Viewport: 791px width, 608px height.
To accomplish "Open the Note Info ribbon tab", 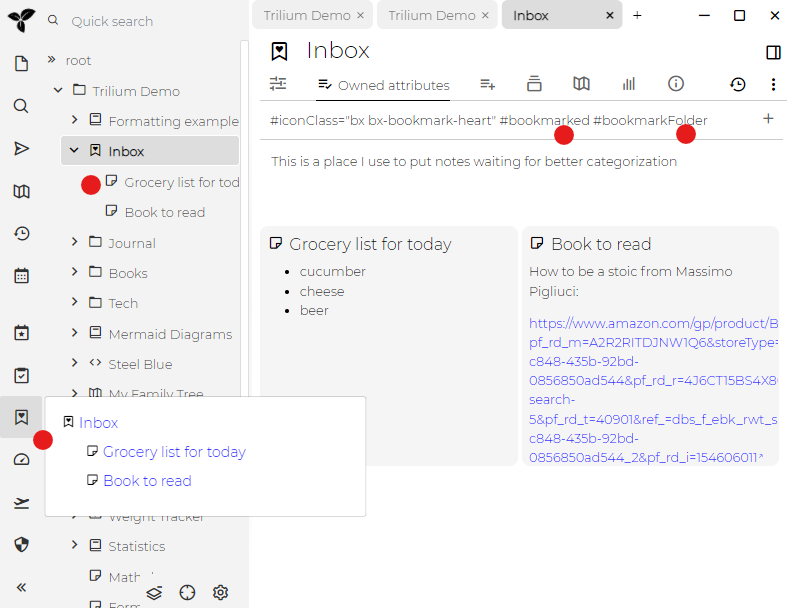I will (x=676, y=84).
